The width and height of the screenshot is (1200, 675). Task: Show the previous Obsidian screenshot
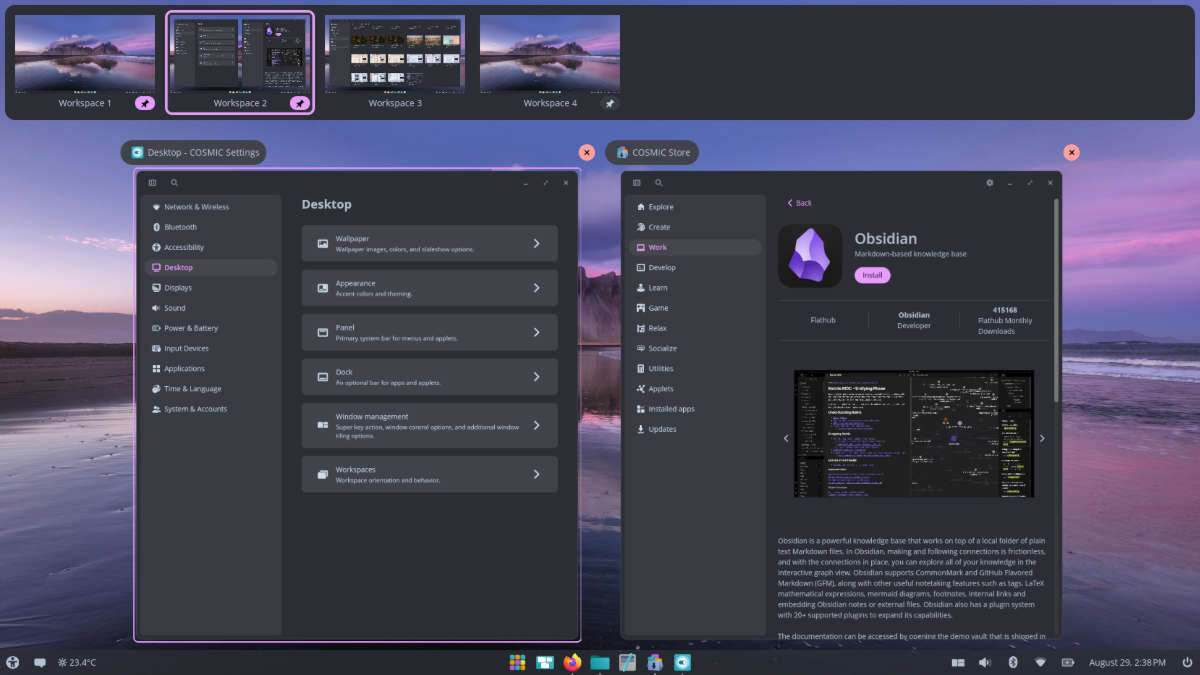tap(786, 438)
